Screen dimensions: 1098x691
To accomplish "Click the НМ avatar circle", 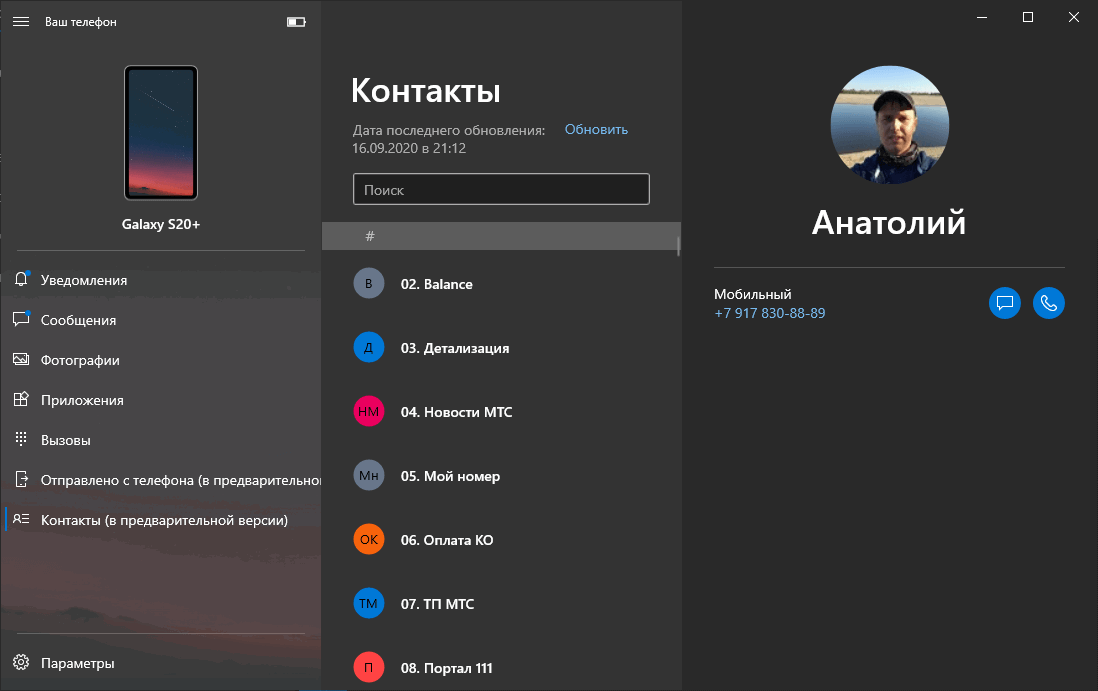I will click(369, 412).
